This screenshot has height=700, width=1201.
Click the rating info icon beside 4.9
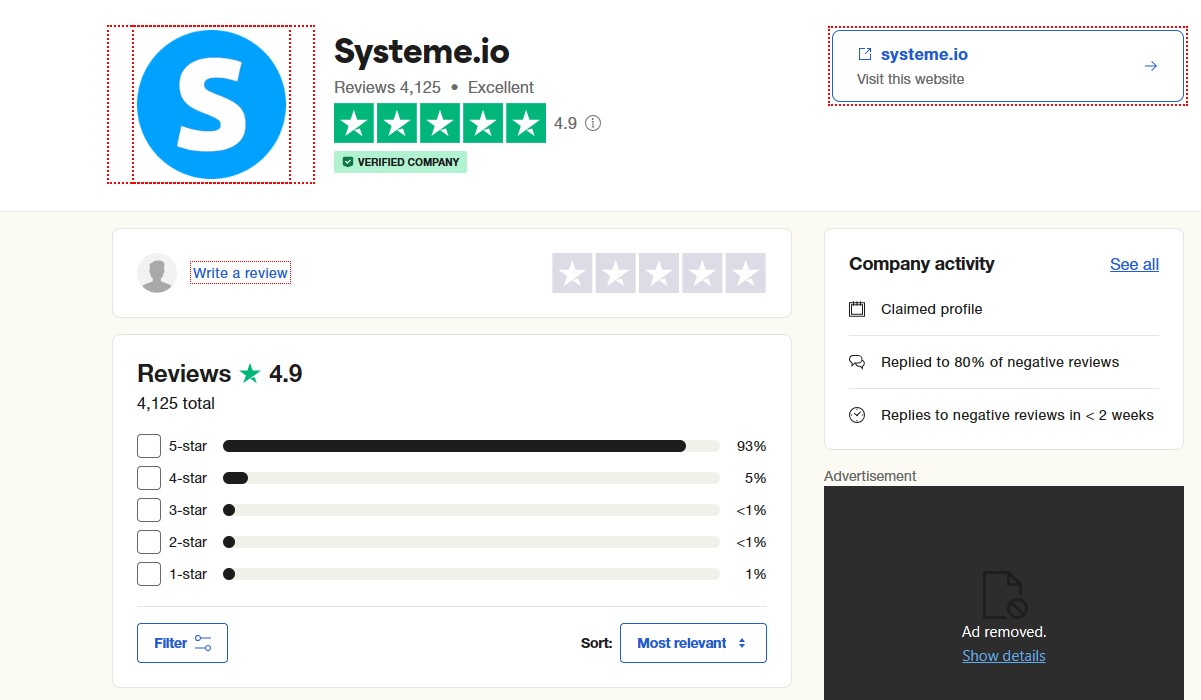pyautogui.click(x=593, y=123)
